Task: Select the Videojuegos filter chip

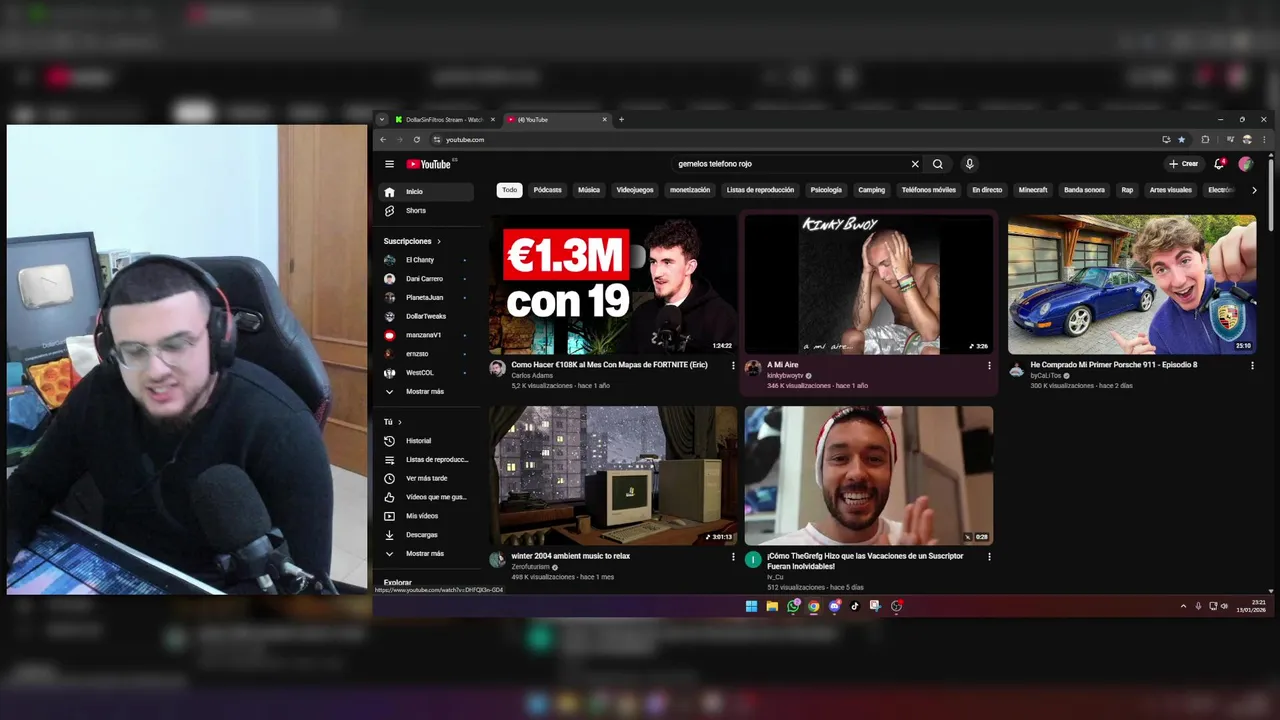Action: point(635,190)
